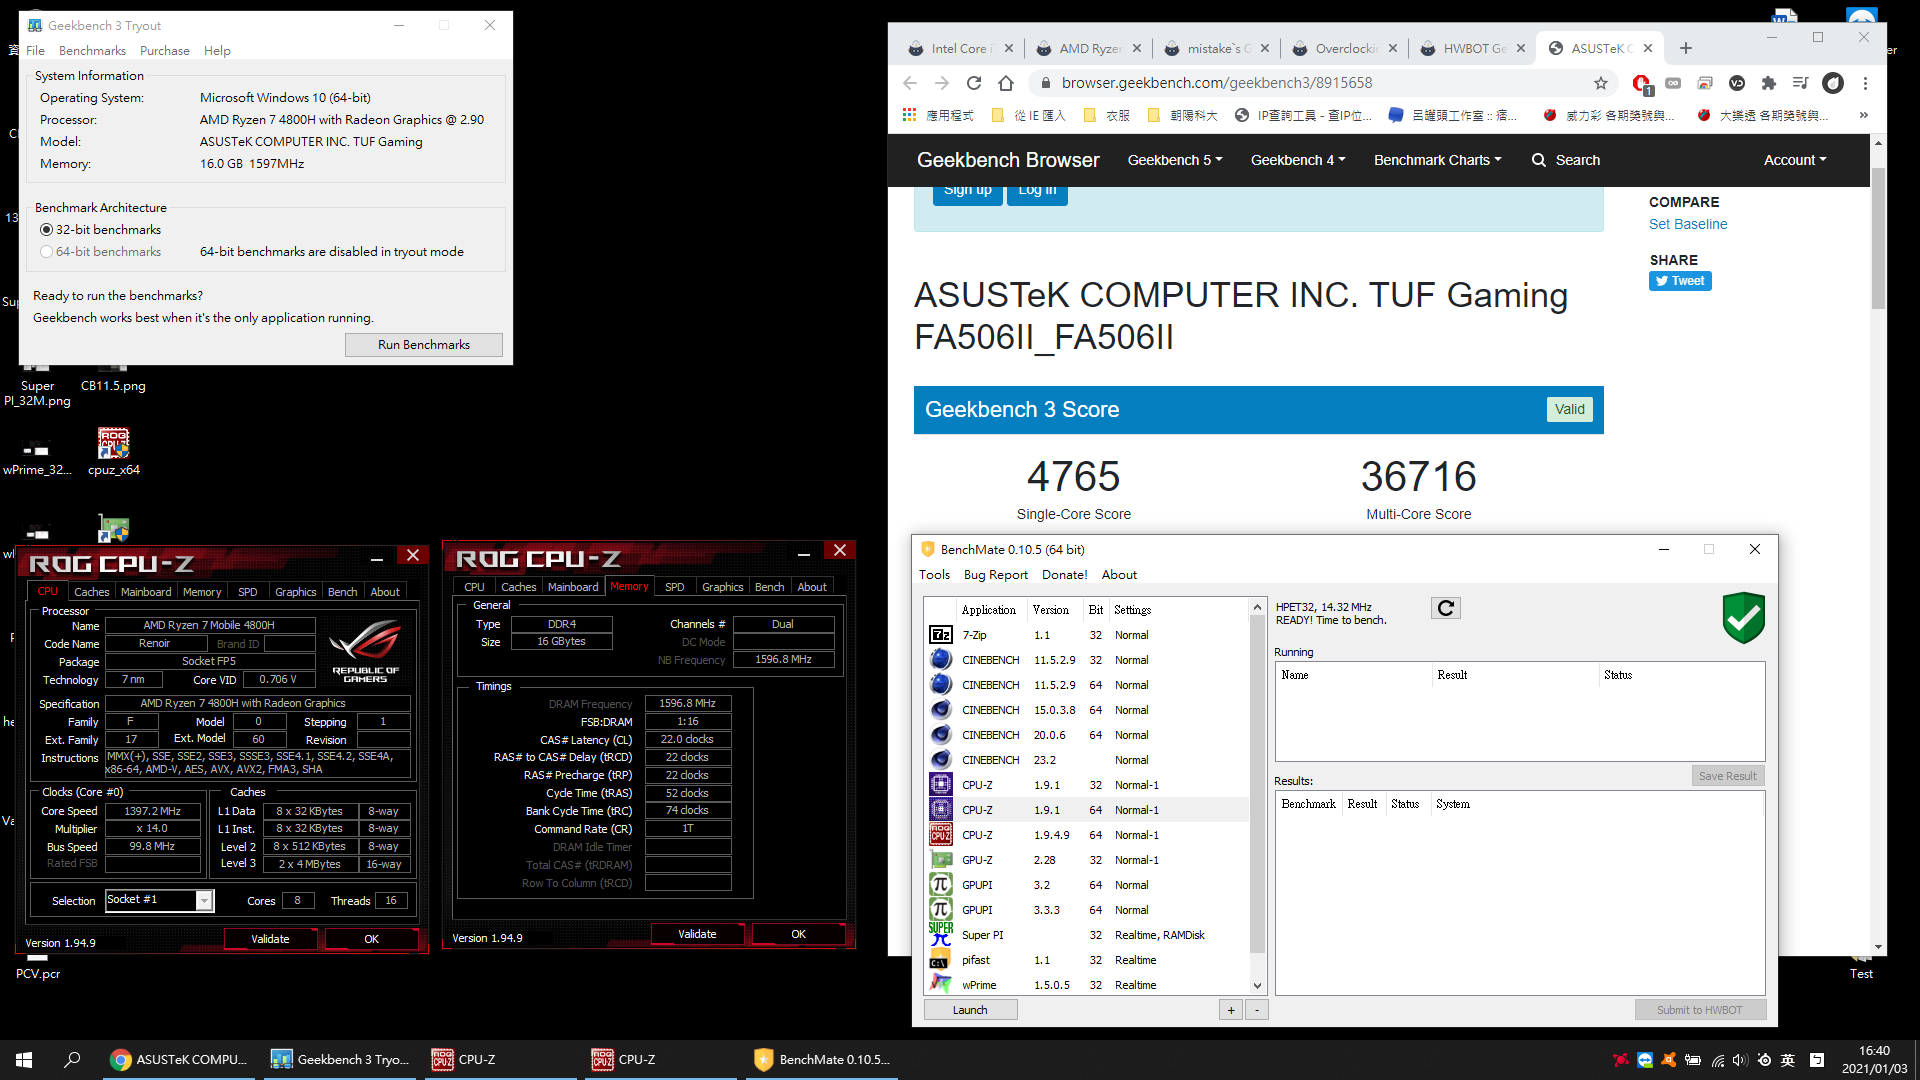This screenshot has width=1920, height=1080.
Task: Open a new Chrome tab
Action: tap(1686, 48)
